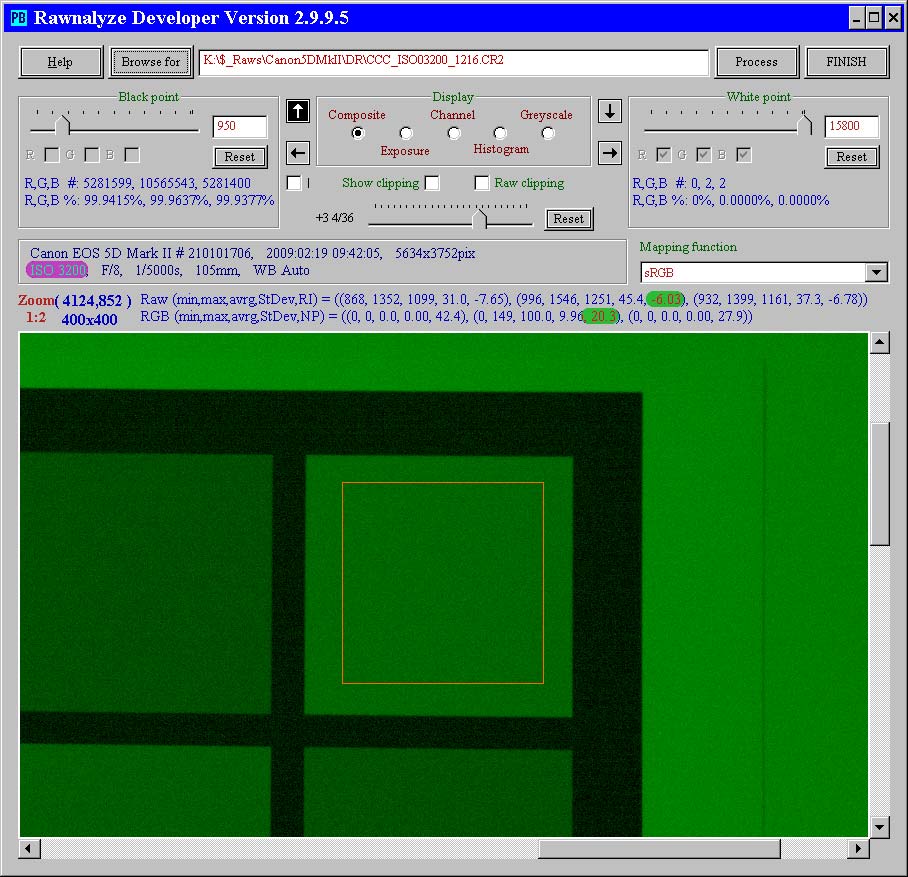908x877 pixels.
Task: Click the Browse for button
Action: [x=151, y=62]
